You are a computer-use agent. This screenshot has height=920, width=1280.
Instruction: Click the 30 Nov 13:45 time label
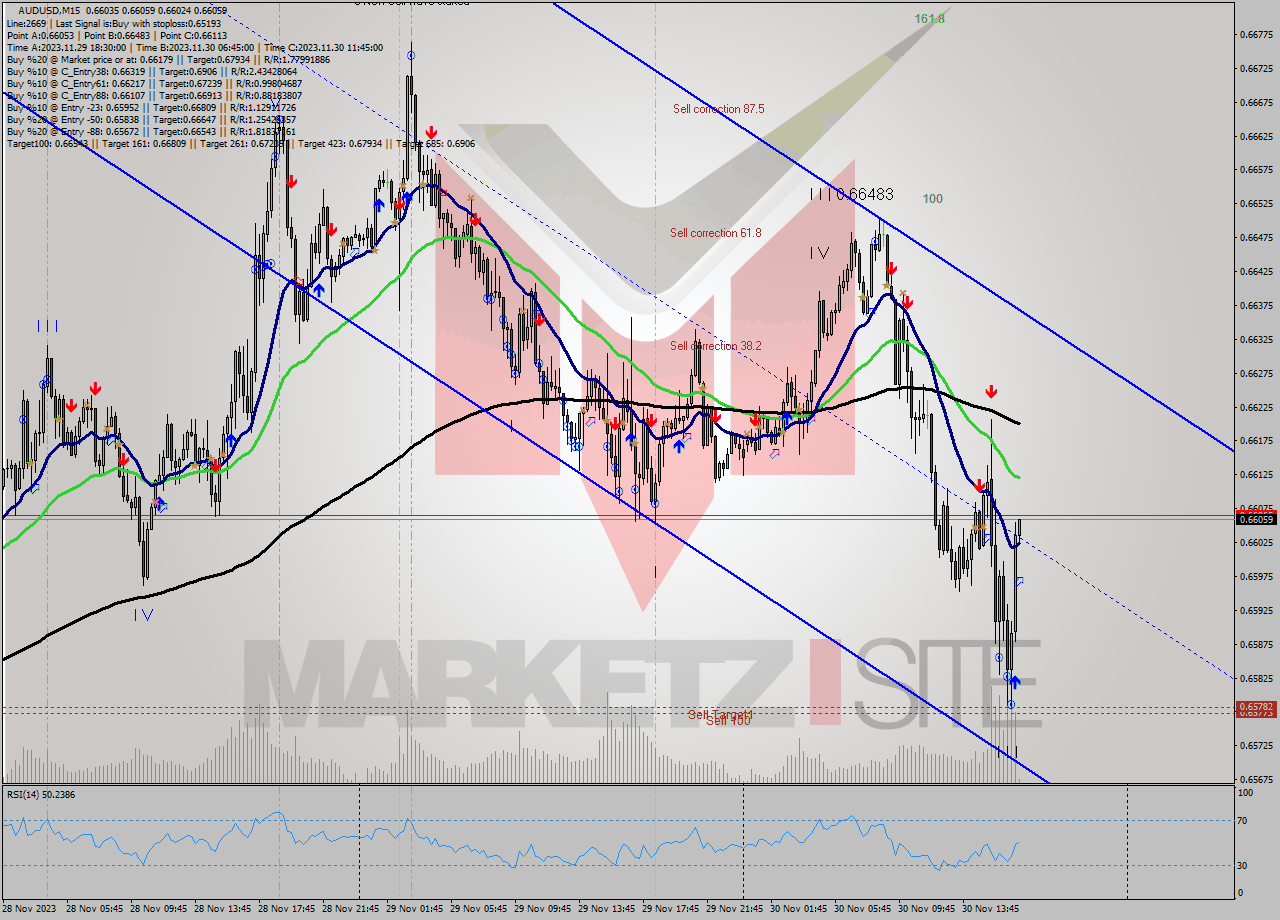coord(993,909)
